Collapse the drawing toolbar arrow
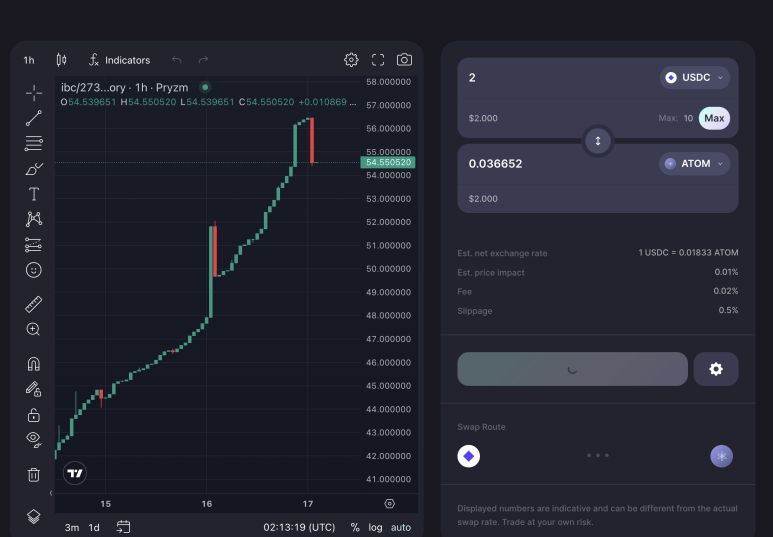The height and width of the screenshot is (537, 773). coord(51,493)
